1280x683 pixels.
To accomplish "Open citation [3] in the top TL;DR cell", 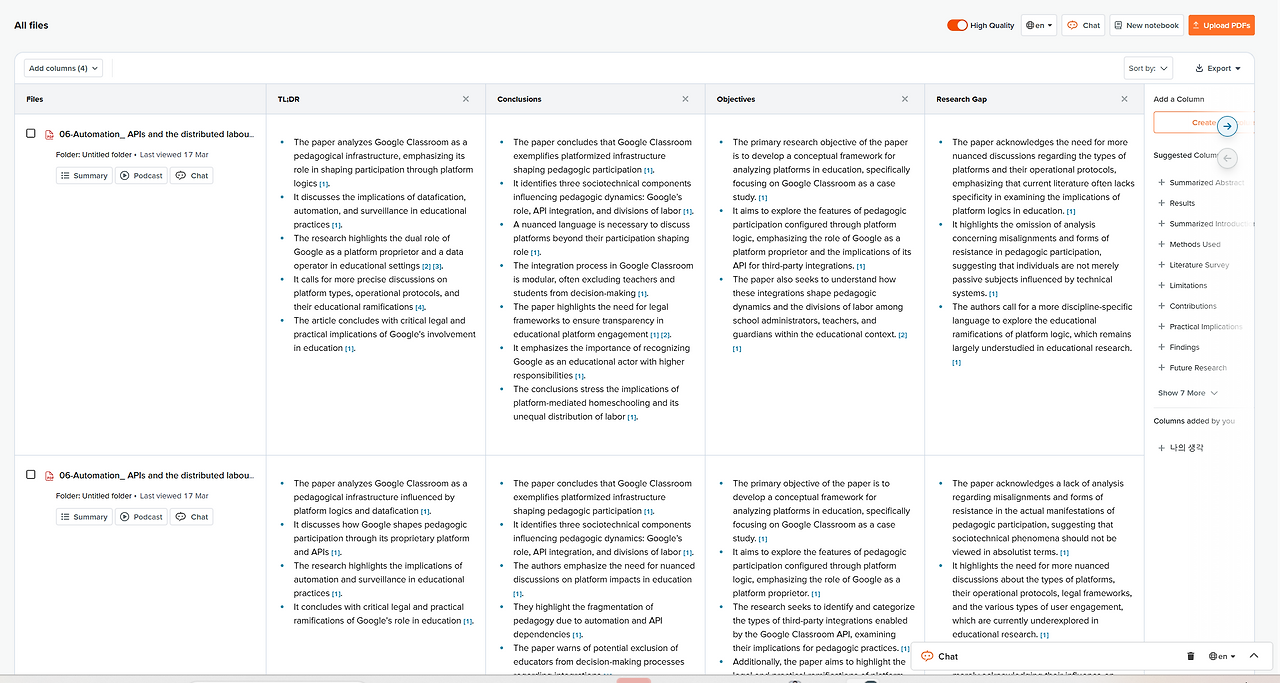I will tap(437, 267).
